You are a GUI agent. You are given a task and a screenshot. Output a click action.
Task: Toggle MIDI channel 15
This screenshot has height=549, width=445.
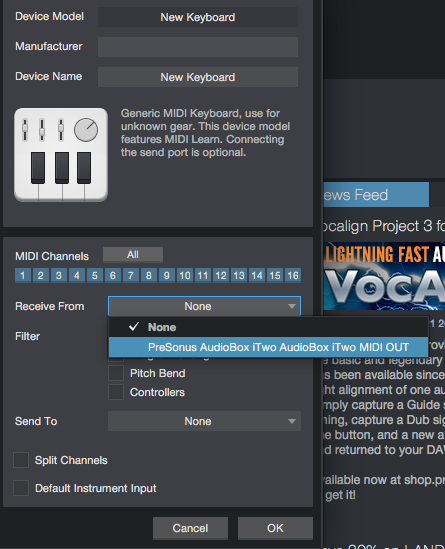(275, 276)
